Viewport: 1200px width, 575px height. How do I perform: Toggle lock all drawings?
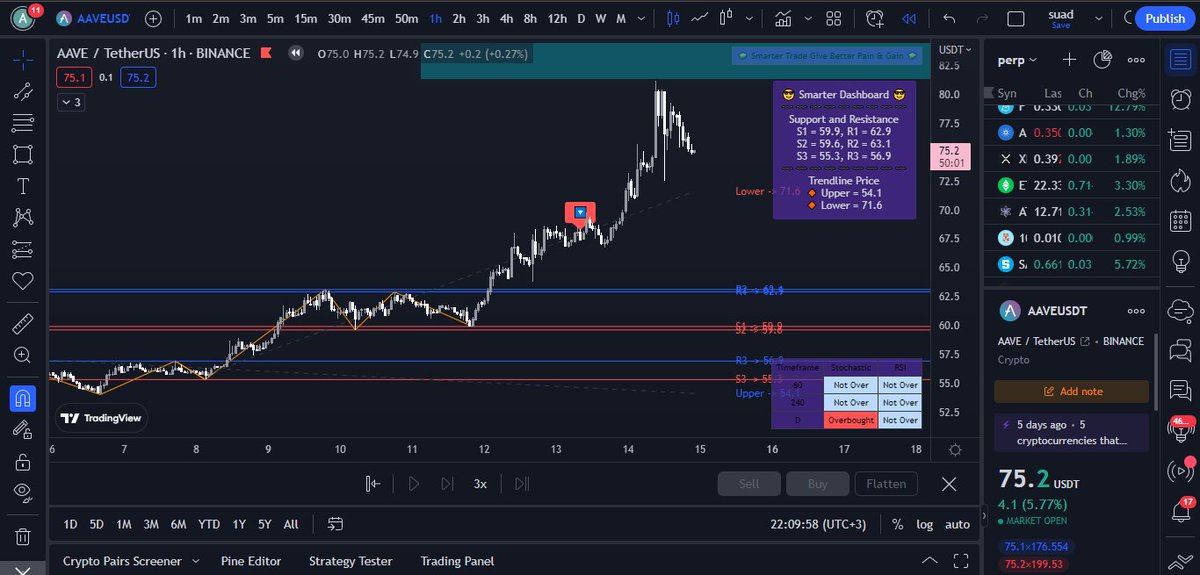[22, 461]
